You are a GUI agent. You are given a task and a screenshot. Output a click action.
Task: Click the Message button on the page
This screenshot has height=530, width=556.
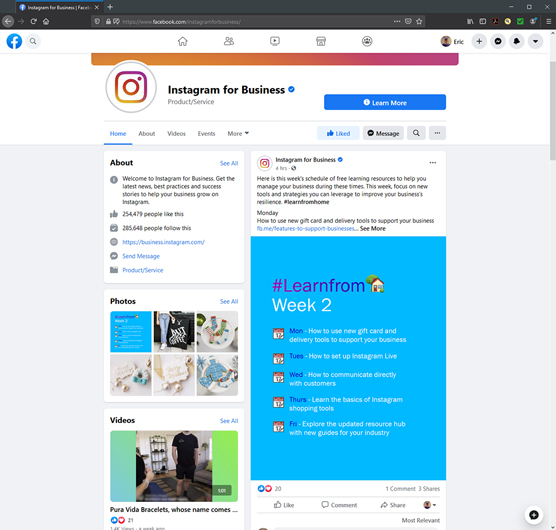383,133
